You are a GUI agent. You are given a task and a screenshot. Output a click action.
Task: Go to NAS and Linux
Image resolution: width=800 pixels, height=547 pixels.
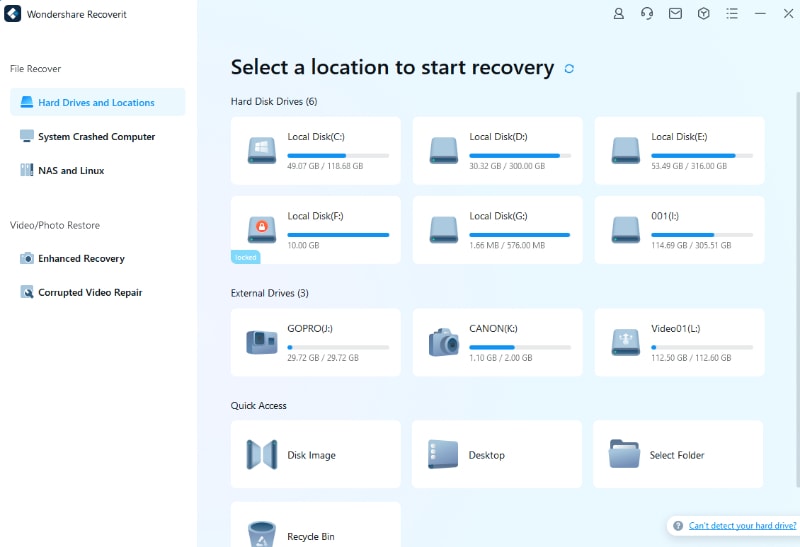(x=71, y=170)
